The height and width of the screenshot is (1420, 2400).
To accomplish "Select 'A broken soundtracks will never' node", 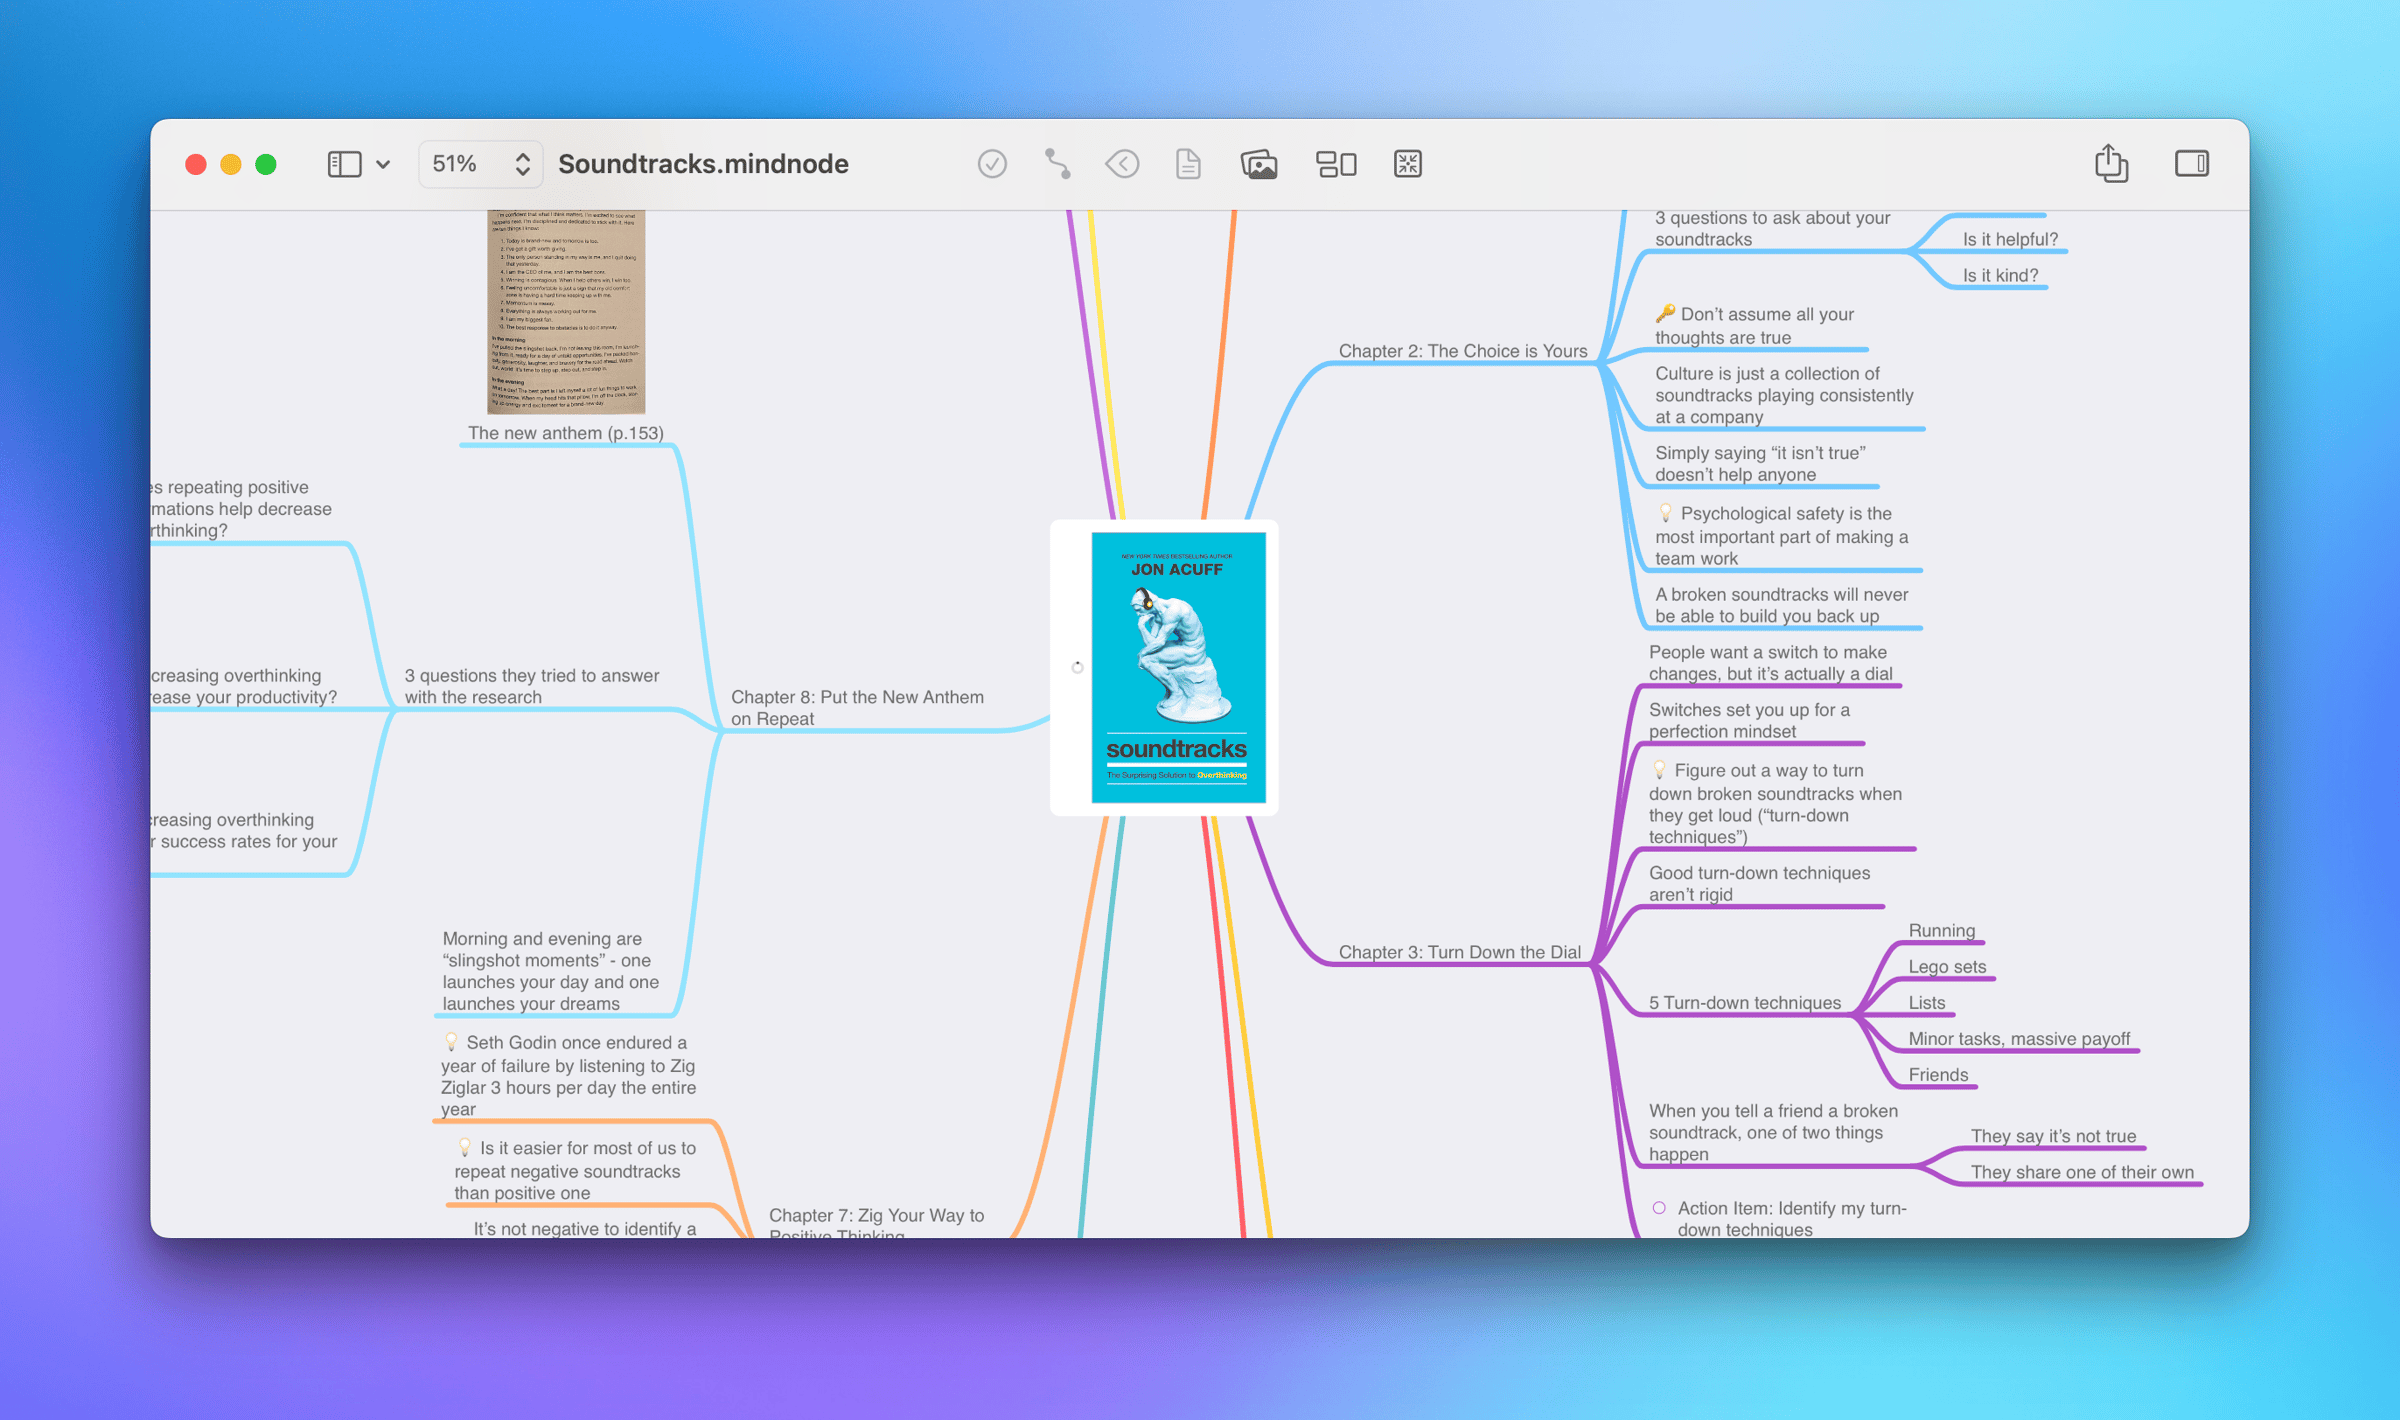I will [1781, 605].
